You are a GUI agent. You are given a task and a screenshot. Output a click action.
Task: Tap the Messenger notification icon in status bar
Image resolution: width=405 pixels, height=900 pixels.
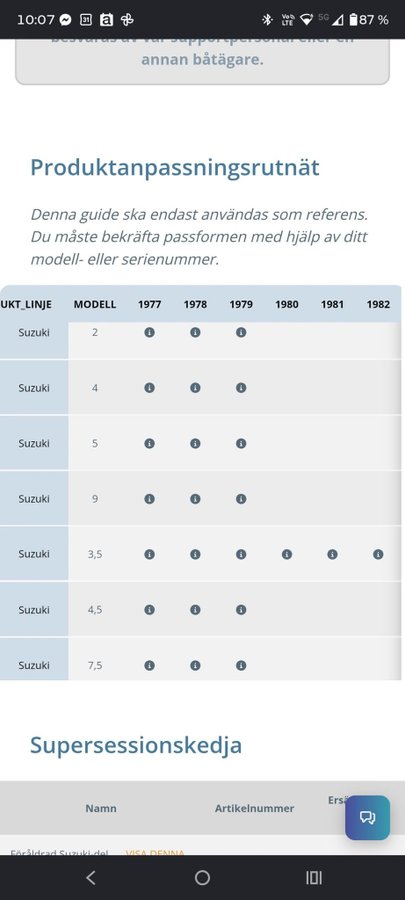[65, 20]
